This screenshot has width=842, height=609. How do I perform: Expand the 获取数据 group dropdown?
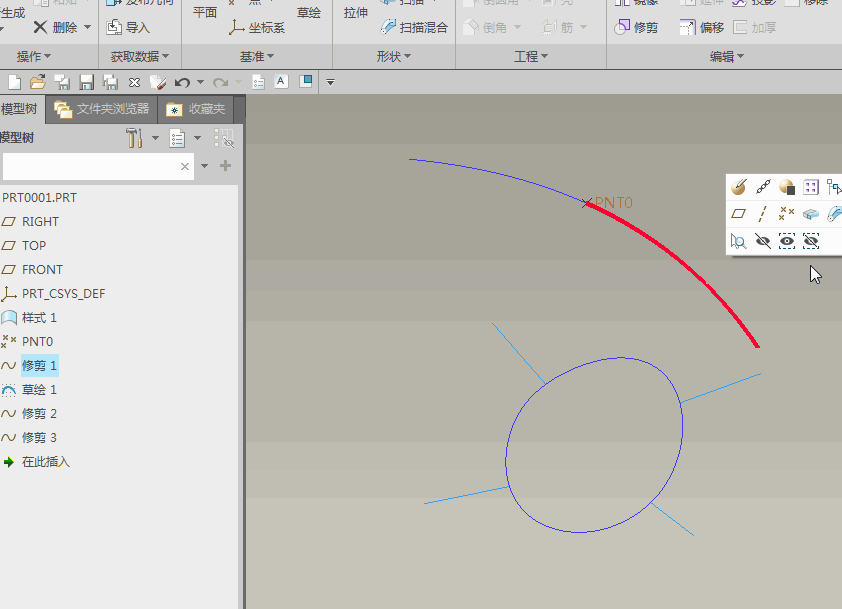[x=140, y=56]
